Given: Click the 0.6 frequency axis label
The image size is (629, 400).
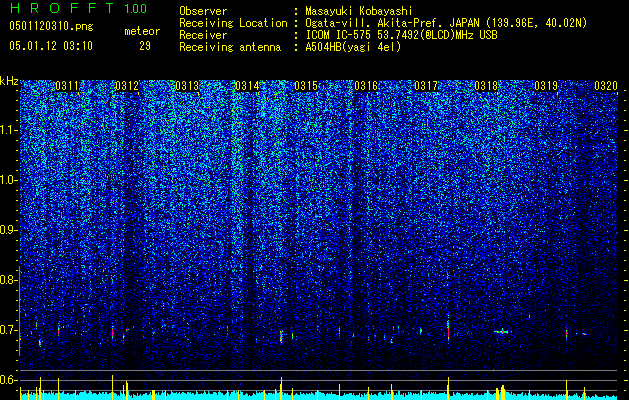Looking at the screenshot, I should point(7,380).
